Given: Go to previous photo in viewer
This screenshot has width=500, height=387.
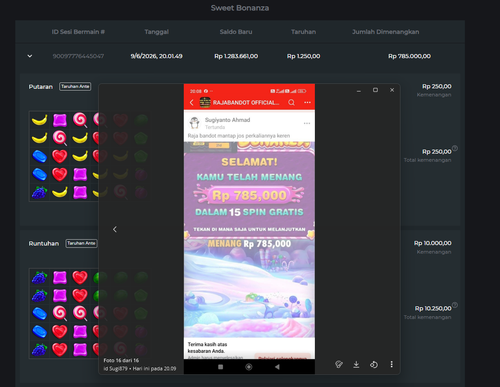Looking at the screenshot, I should pos(115,229).
